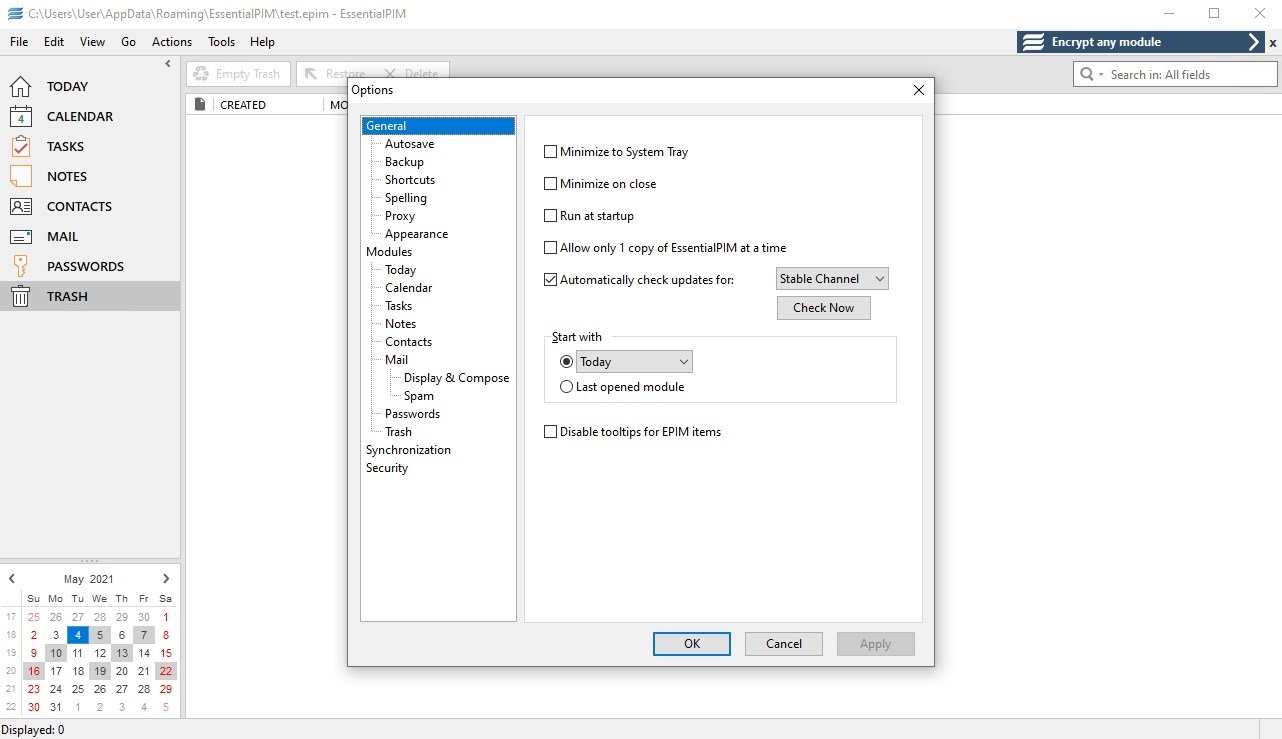Select Appearance in the options tree

(x=416, y=234)
